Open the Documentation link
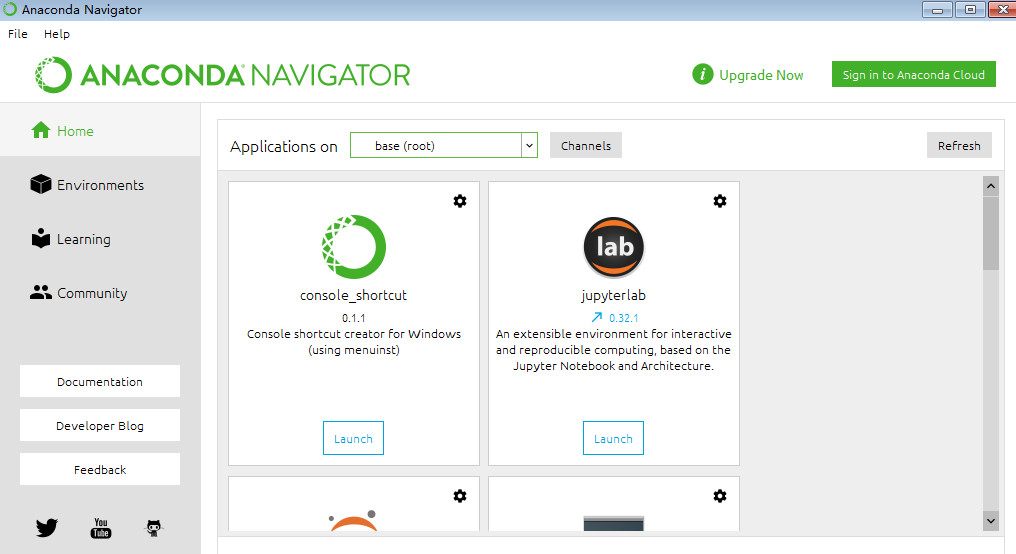 point(100,381)
